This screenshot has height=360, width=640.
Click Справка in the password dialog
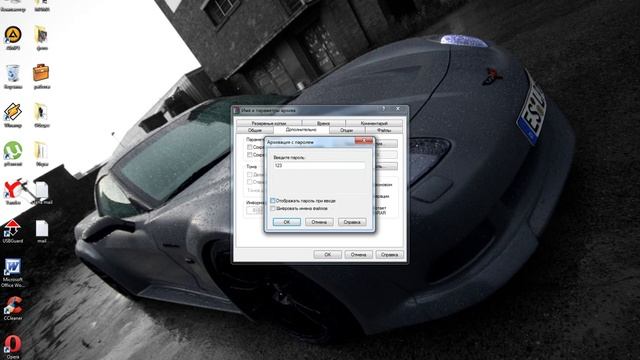point(352,222)
